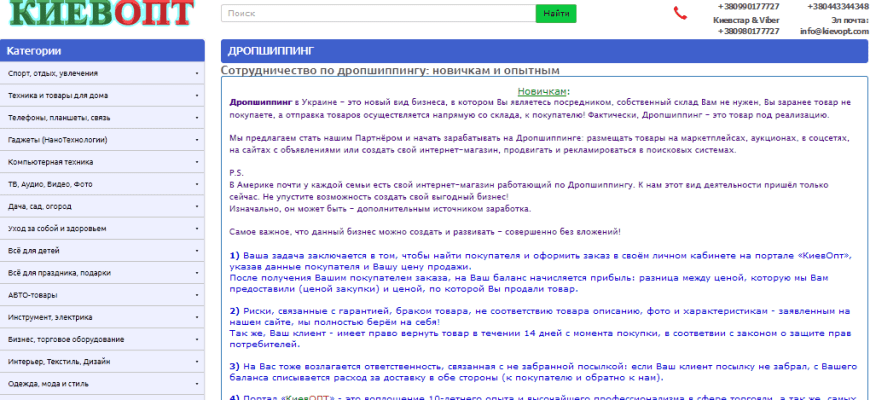The image size is (870, 400).
Task: Select the Уход за собой и здоровьем category
Action: pyautogui.click(x=102, y=229)
